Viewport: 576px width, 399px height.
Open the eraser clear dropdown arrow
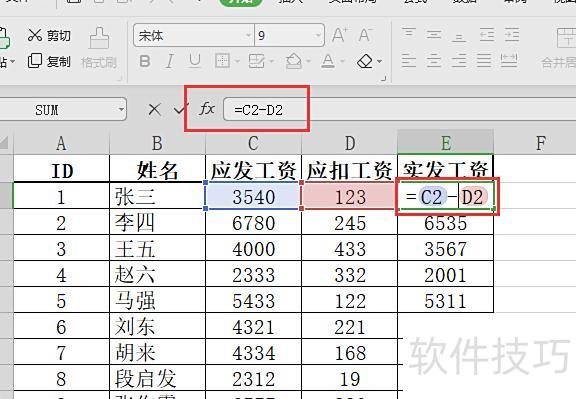(x=379, y=61)
